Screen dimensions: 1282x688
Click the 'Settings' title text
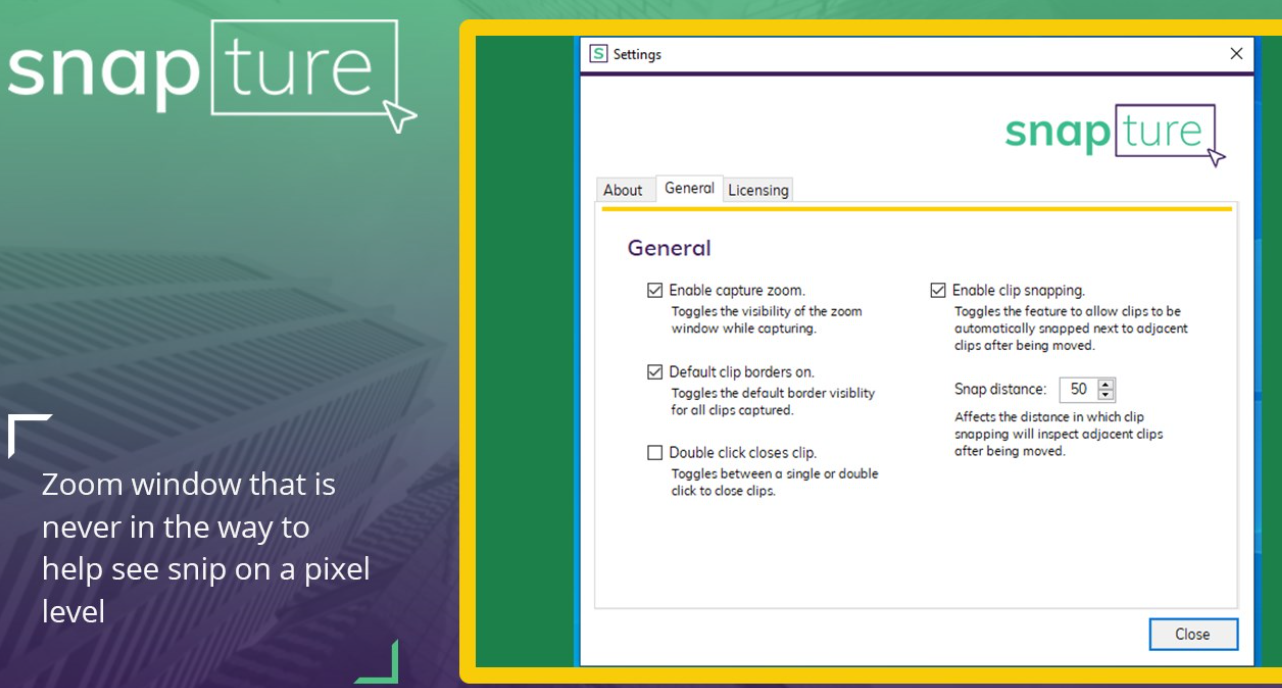tap(637, 54)
